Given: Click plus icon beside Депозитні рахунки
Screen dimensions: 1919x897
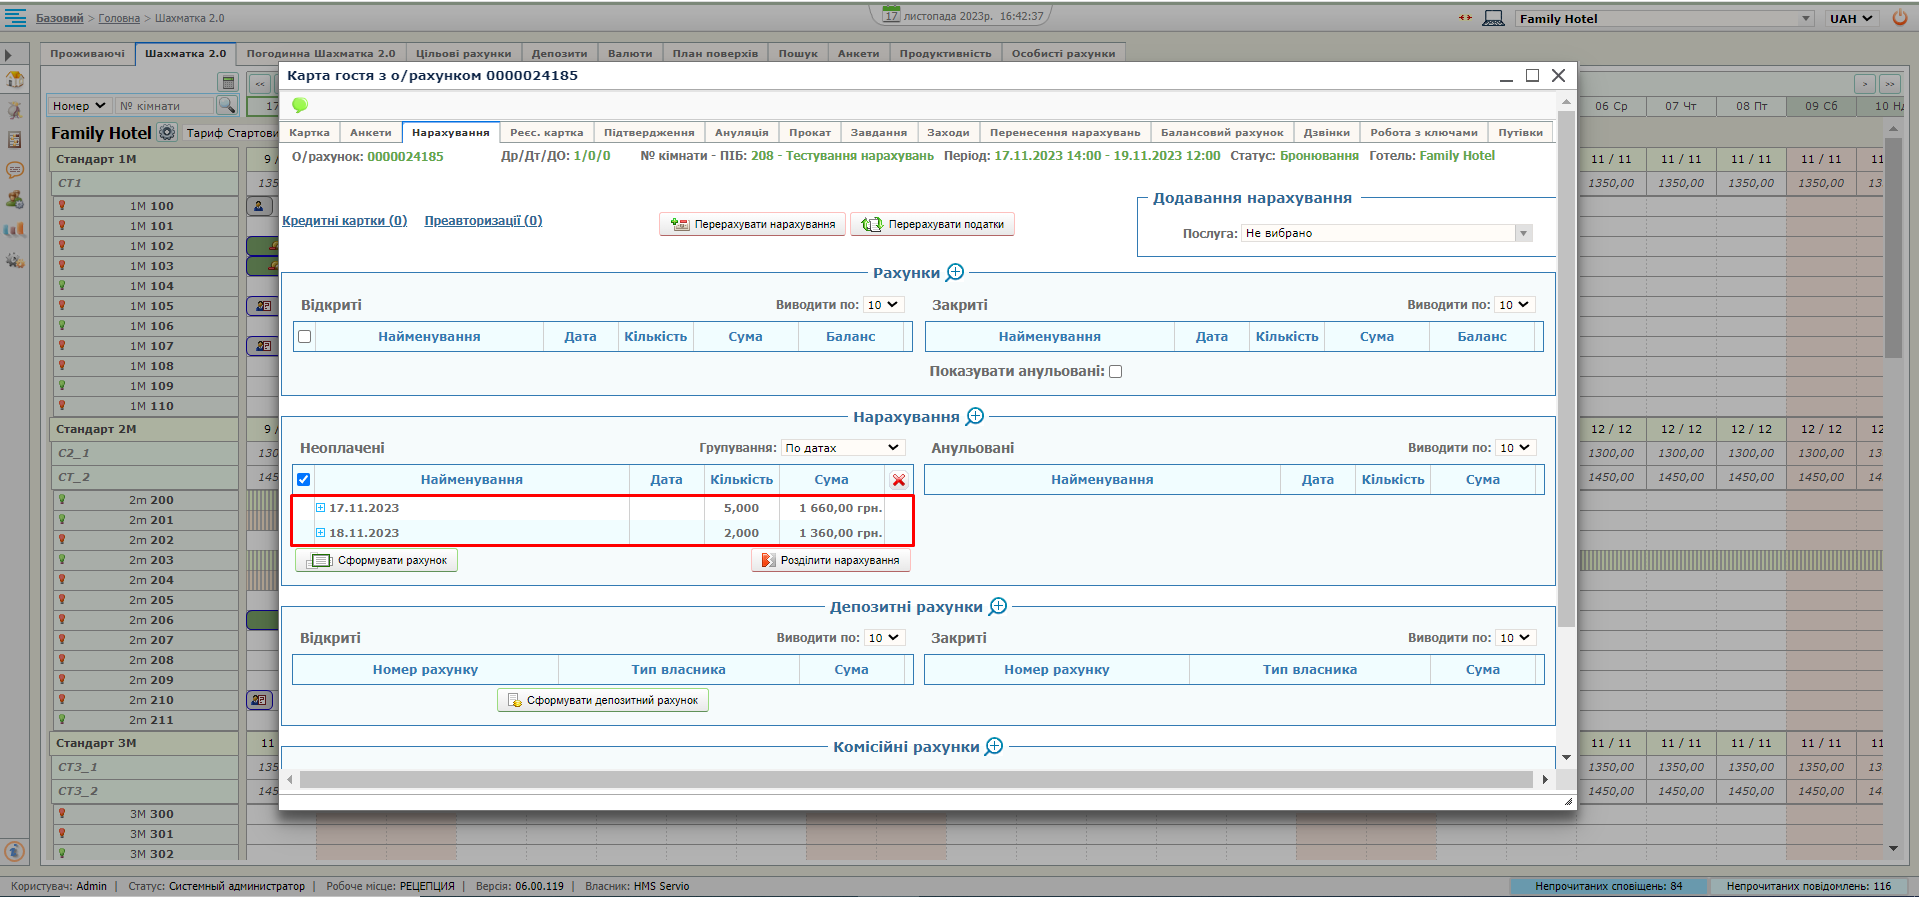Looking at the screenshot, I should [998, 606].
